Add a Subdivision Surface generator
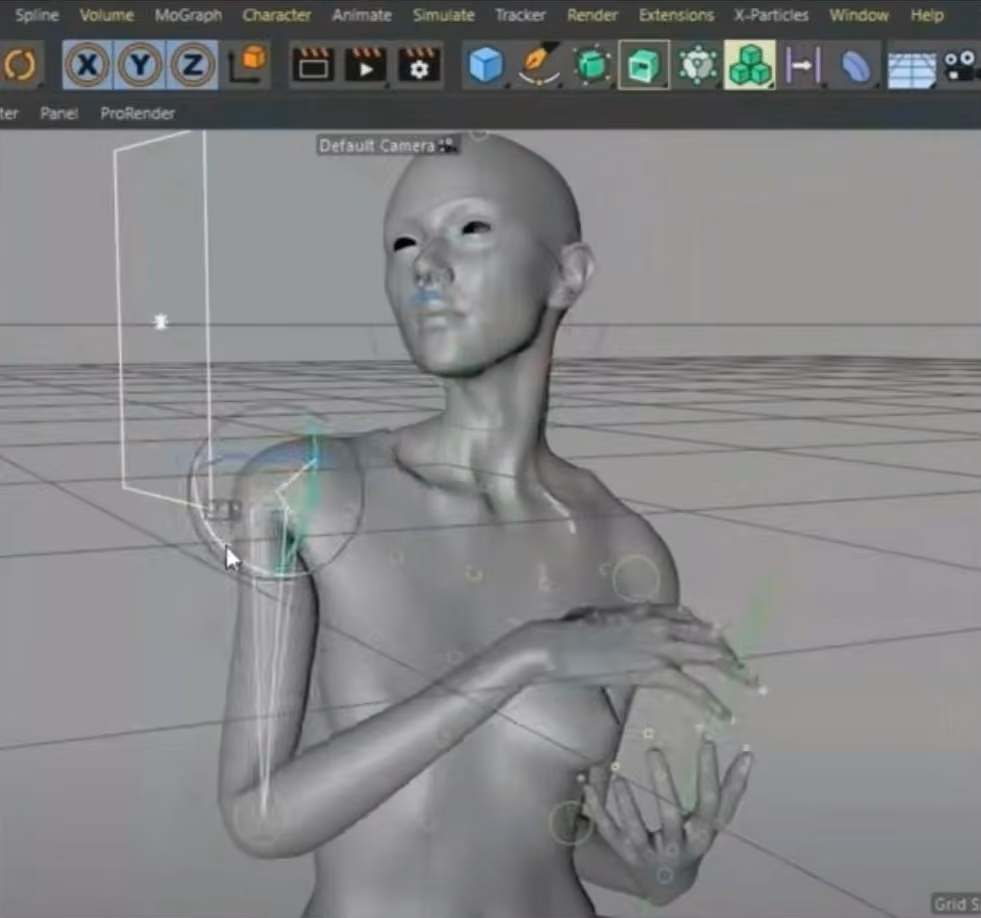The height and width of the screenshot is (918, 981). coord(591,64)
